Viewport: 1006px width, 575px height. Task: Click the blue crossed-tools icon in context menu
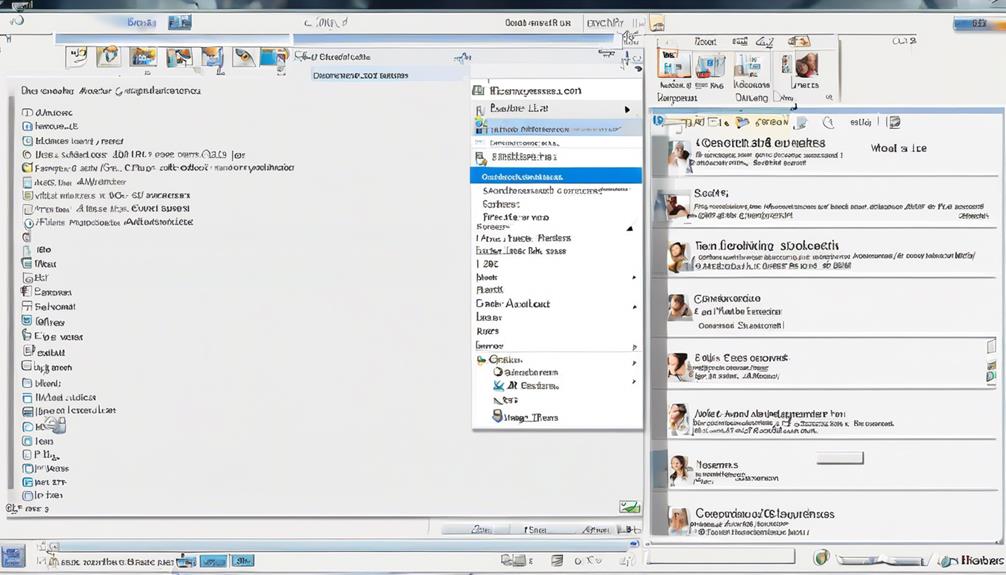coord(499,386)
